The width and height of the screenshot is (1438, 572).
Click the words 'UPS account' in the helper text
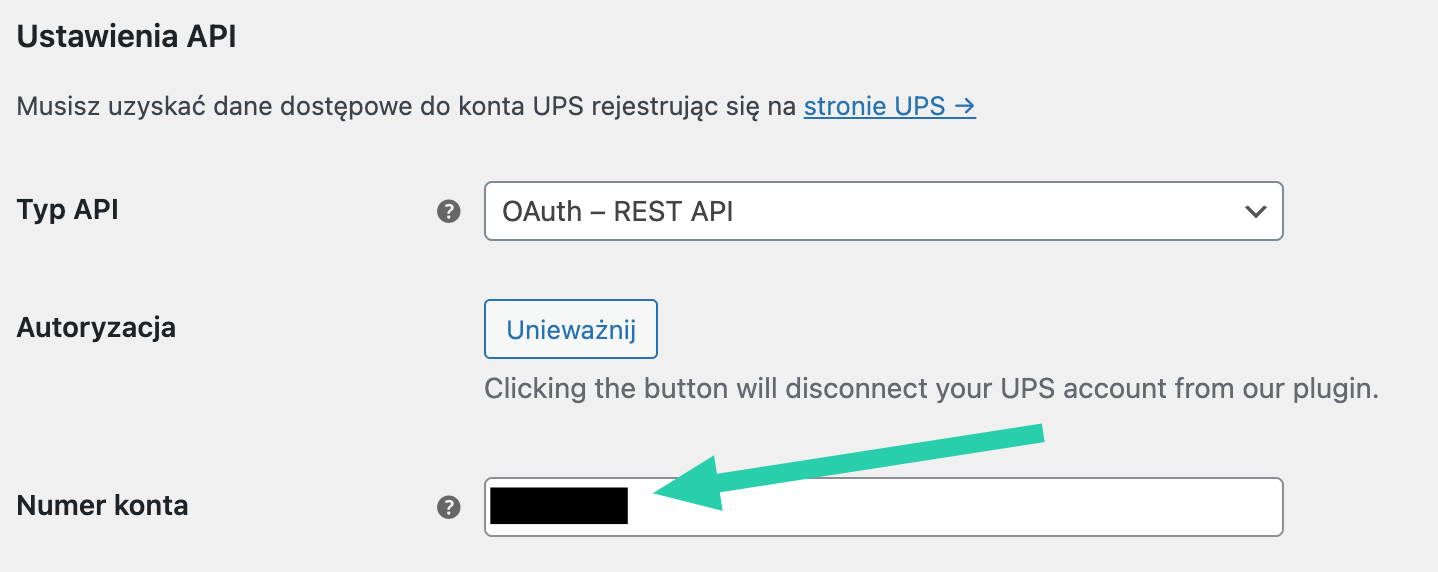(1108, 388)
